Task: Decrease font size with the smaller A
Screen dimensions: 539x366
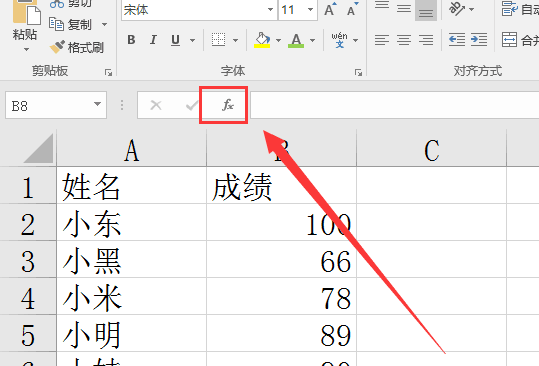Action: (352, 10)
